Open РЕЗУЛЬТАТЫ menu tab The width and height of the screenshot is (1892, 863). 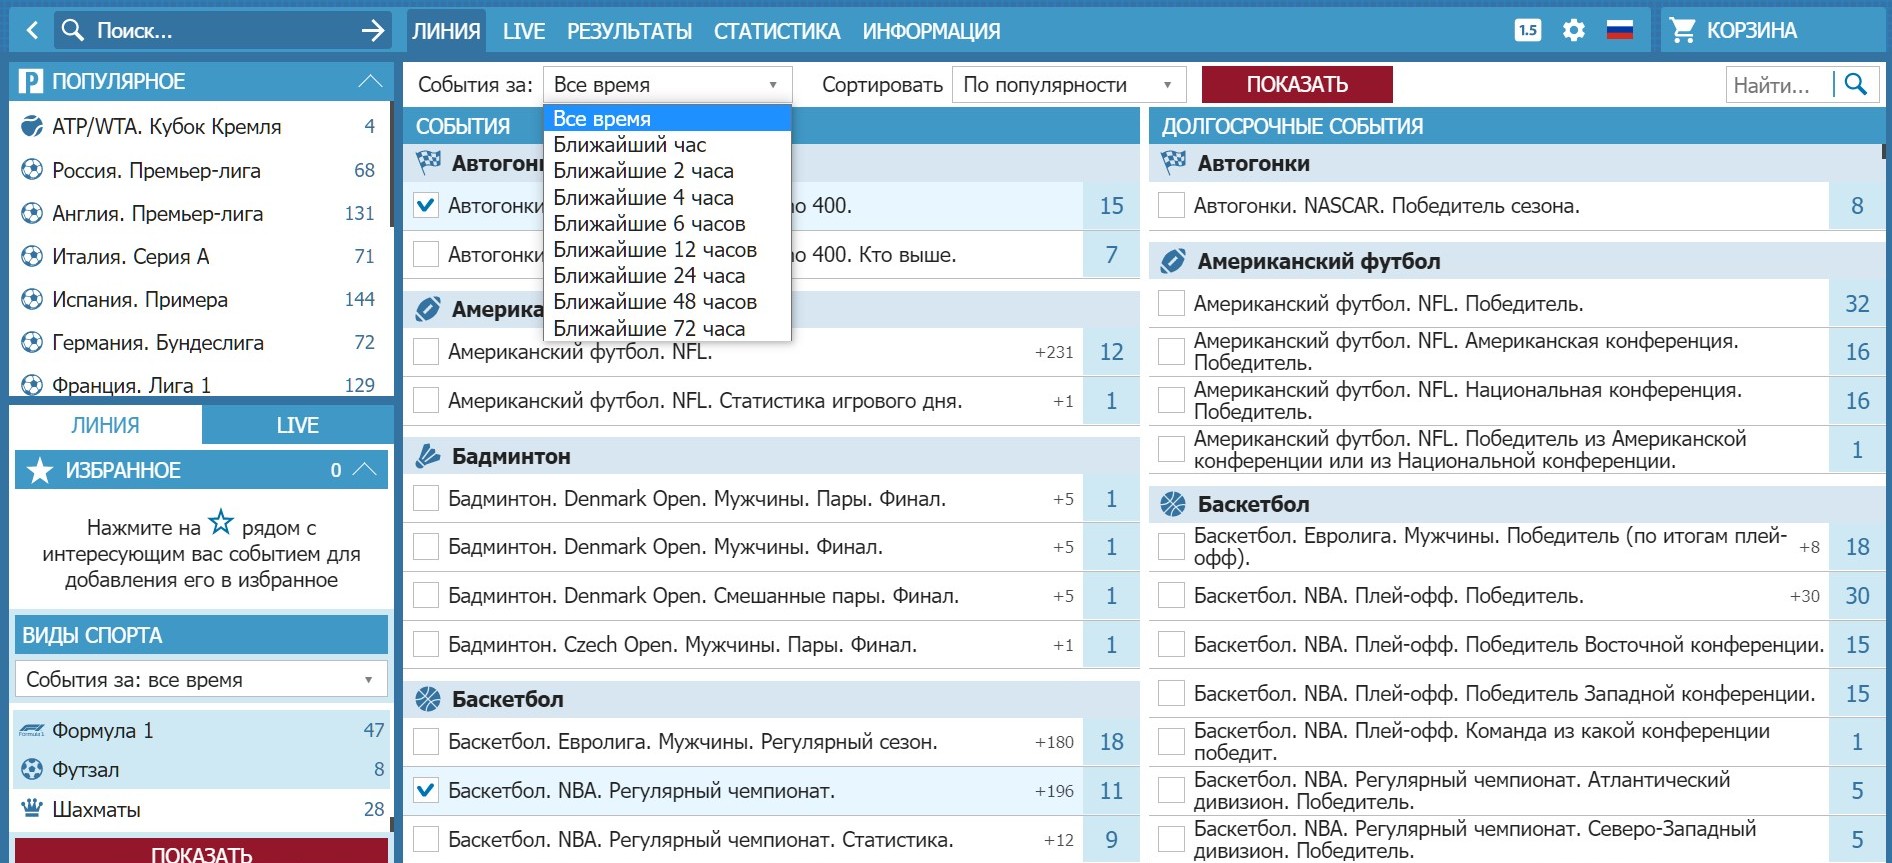coord(629,31)
